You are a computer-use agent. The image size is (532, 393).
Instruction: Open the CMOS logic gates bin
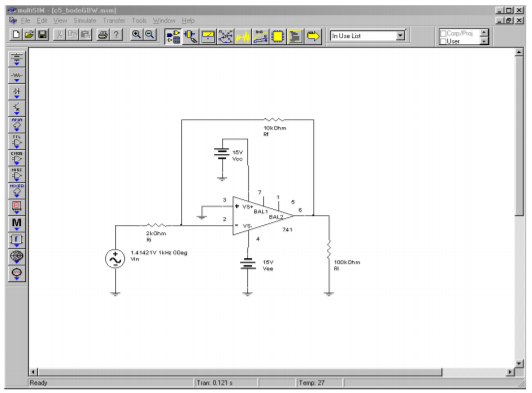tap(17, 158)
